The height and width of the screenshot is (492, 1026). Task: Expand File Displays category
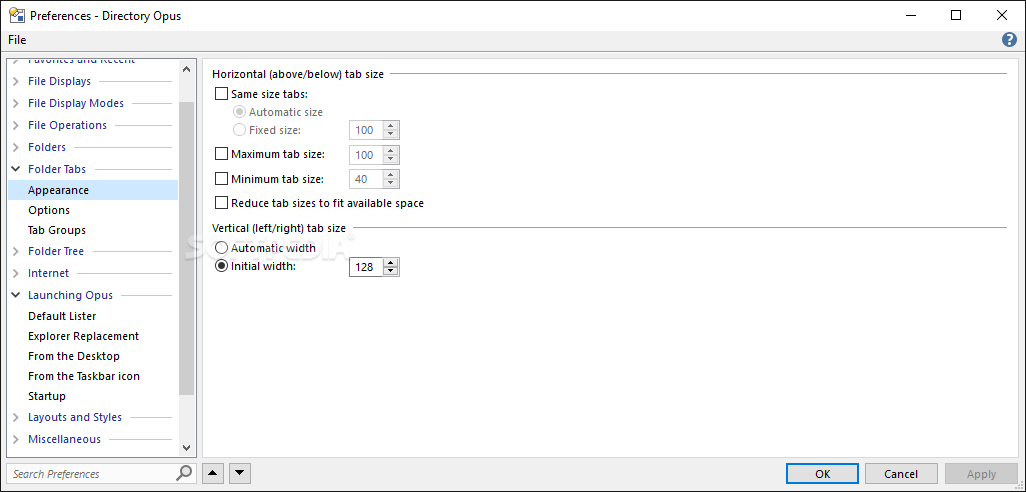(x=16, y=82)
